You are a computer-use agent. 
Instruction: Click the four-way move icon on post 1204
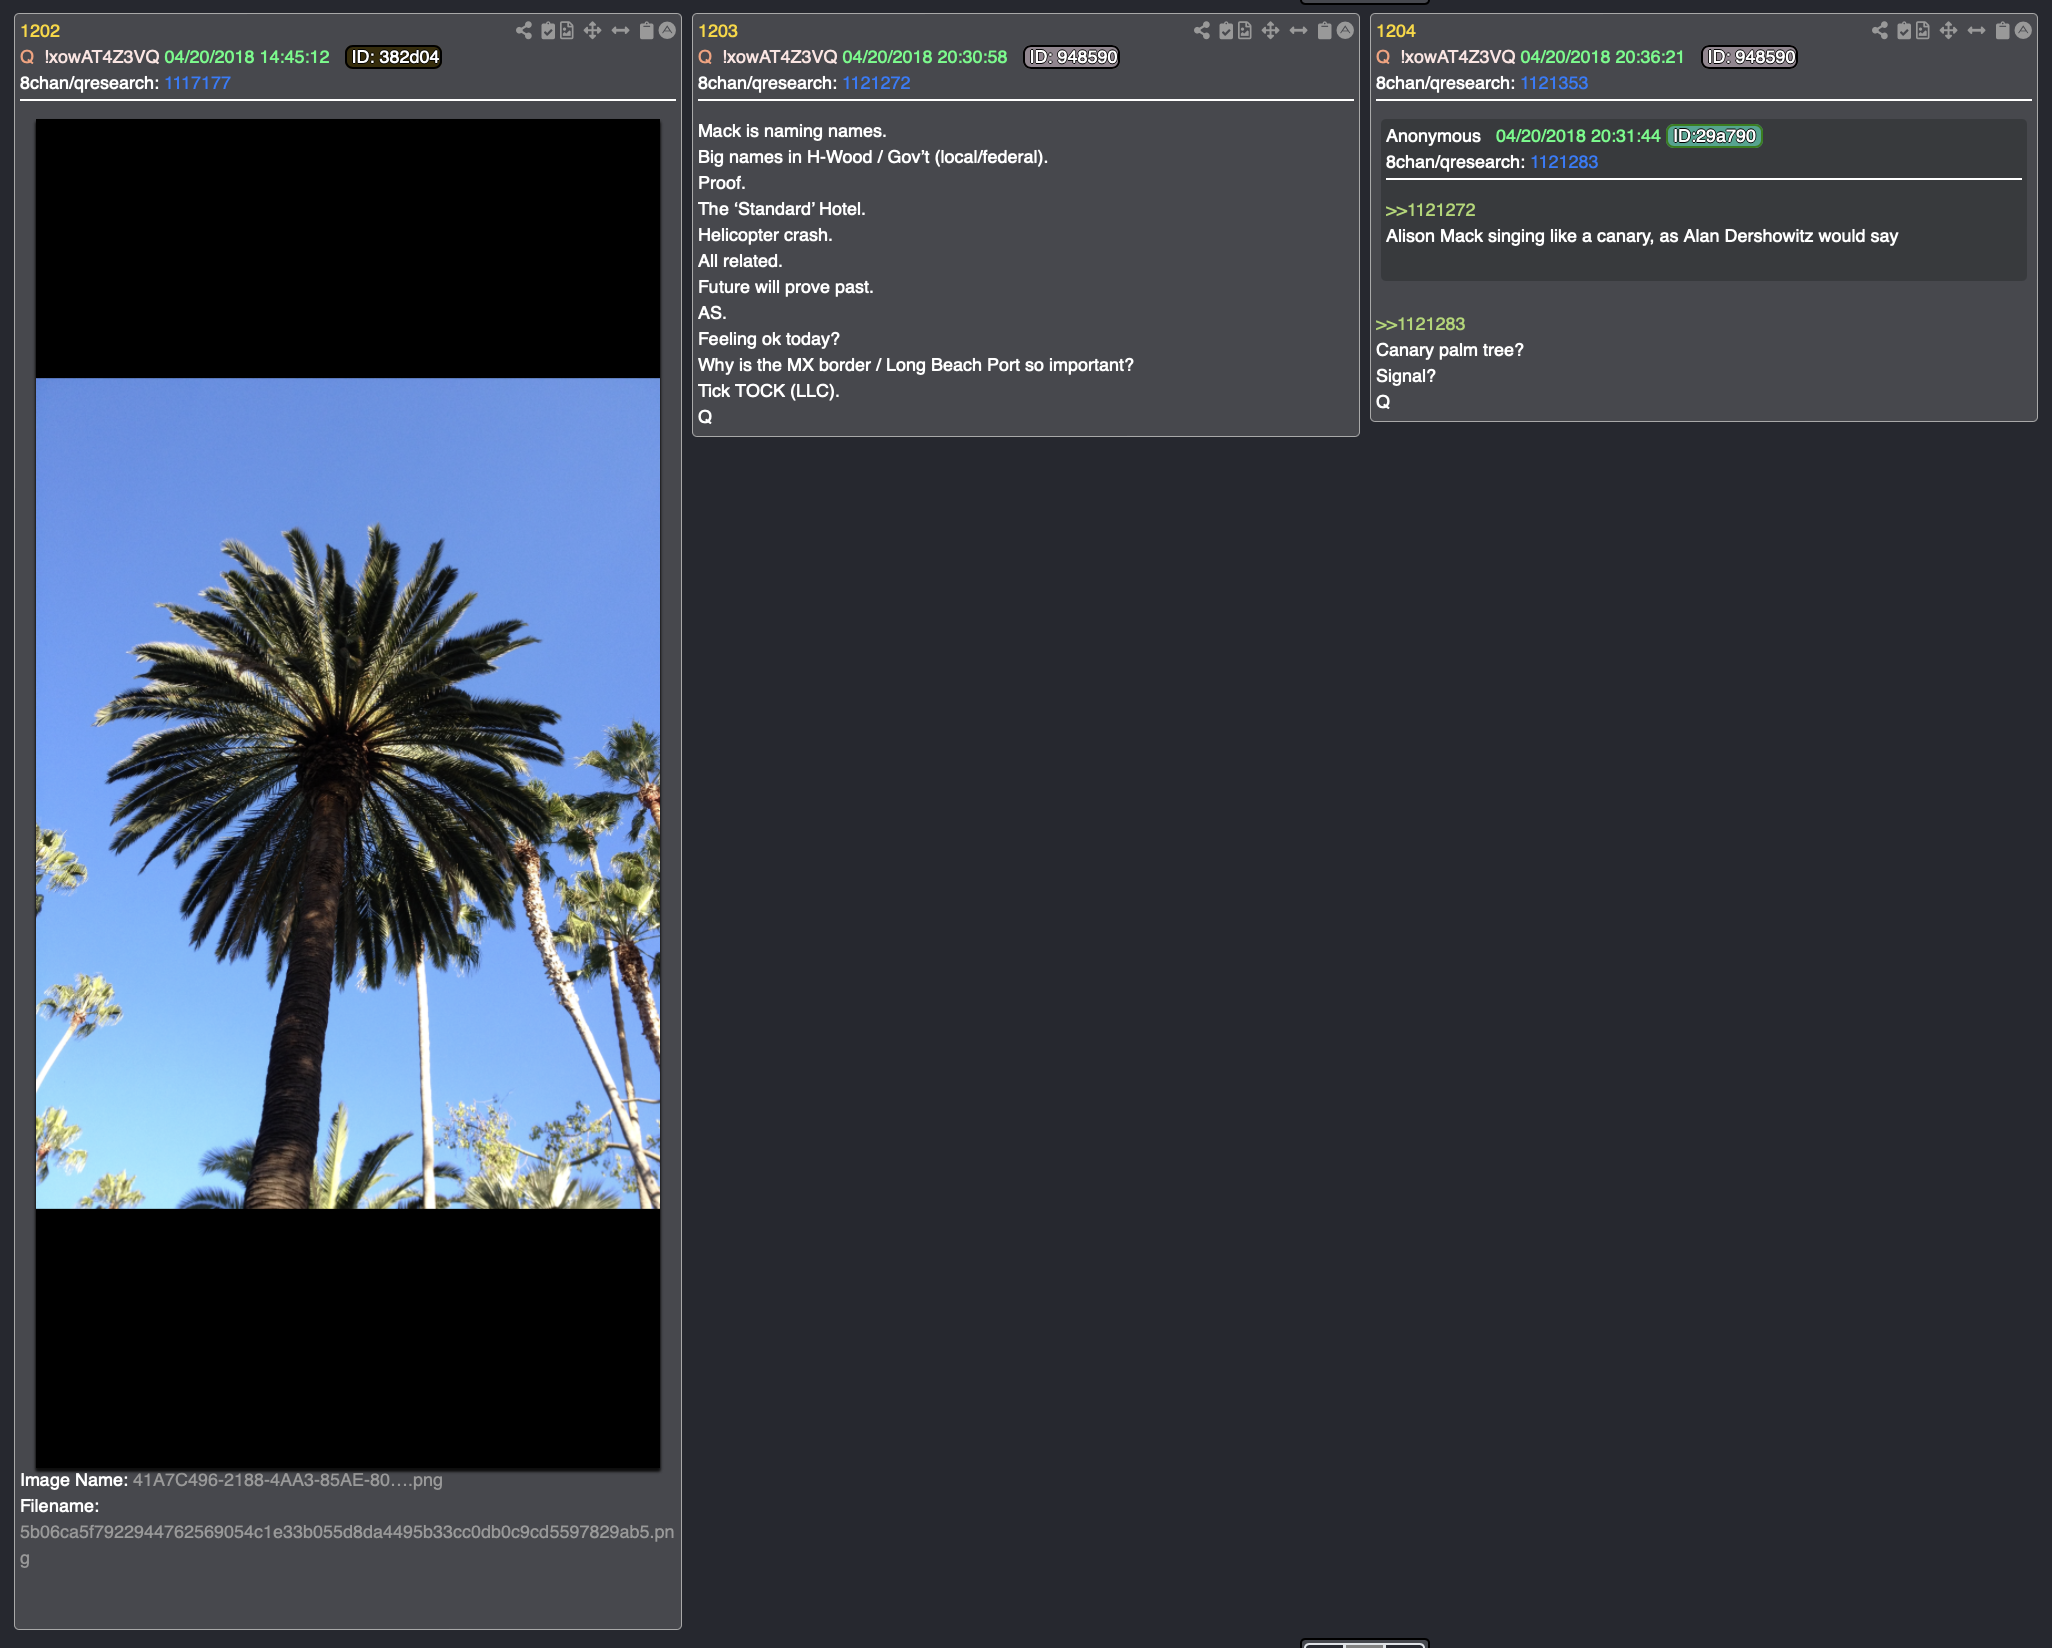coord(1949,31)
